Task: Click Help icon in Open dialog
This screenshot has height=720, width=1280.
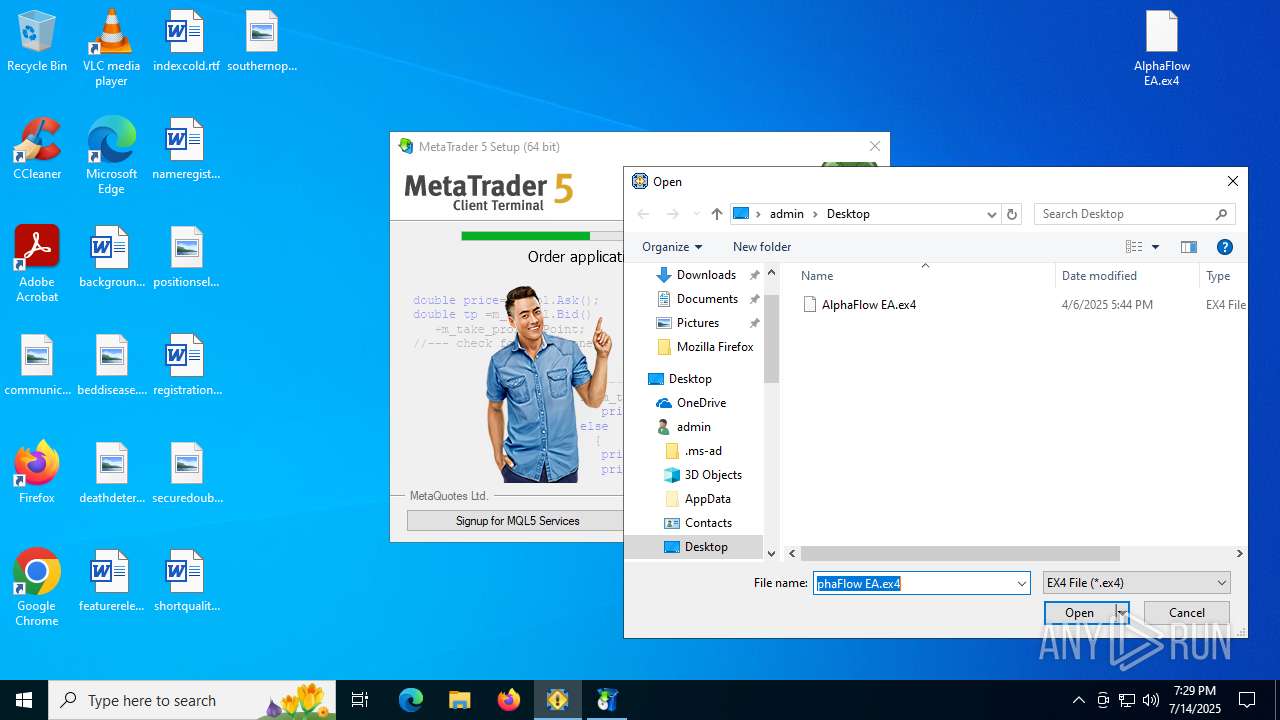Action: pyautogui.click(x=1225, y=247)
